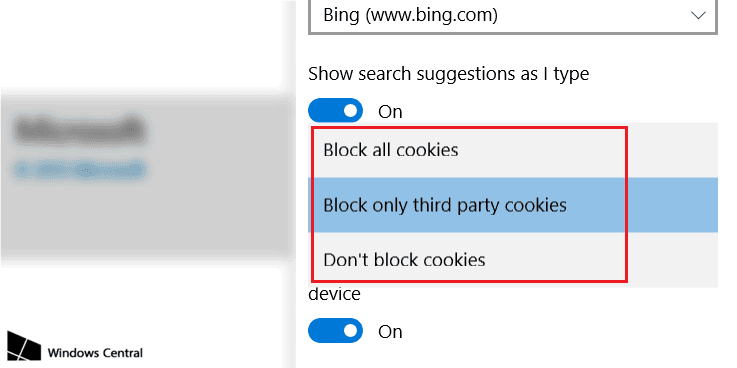The width and height of the screenshot is (737, 368).
Task: Toggle the switch below the "device" text
Action: pos(336,330)
